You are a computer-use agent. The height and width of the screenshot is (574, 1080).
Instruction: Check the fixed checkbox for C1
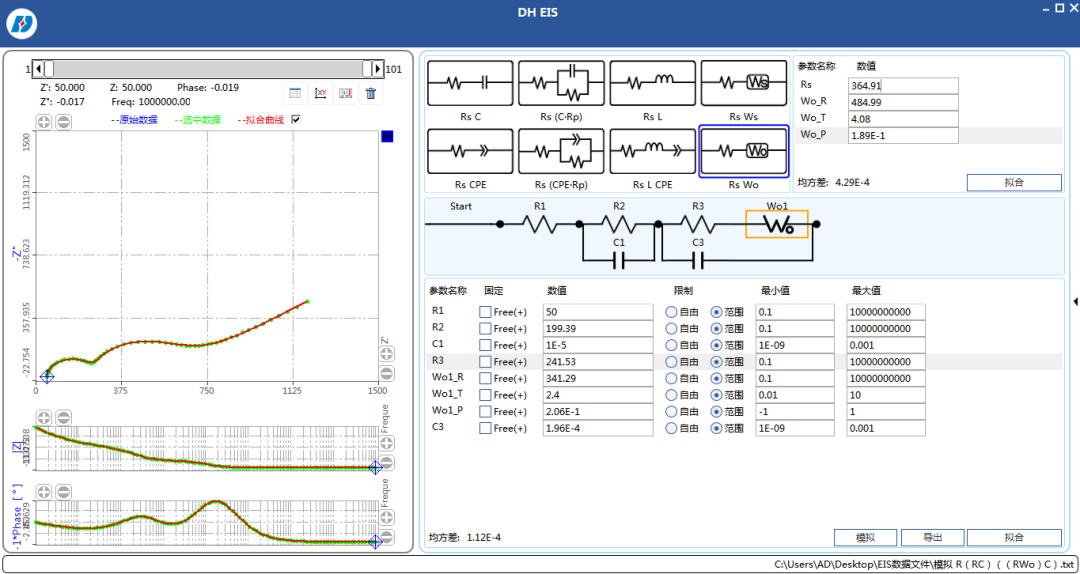485,345
